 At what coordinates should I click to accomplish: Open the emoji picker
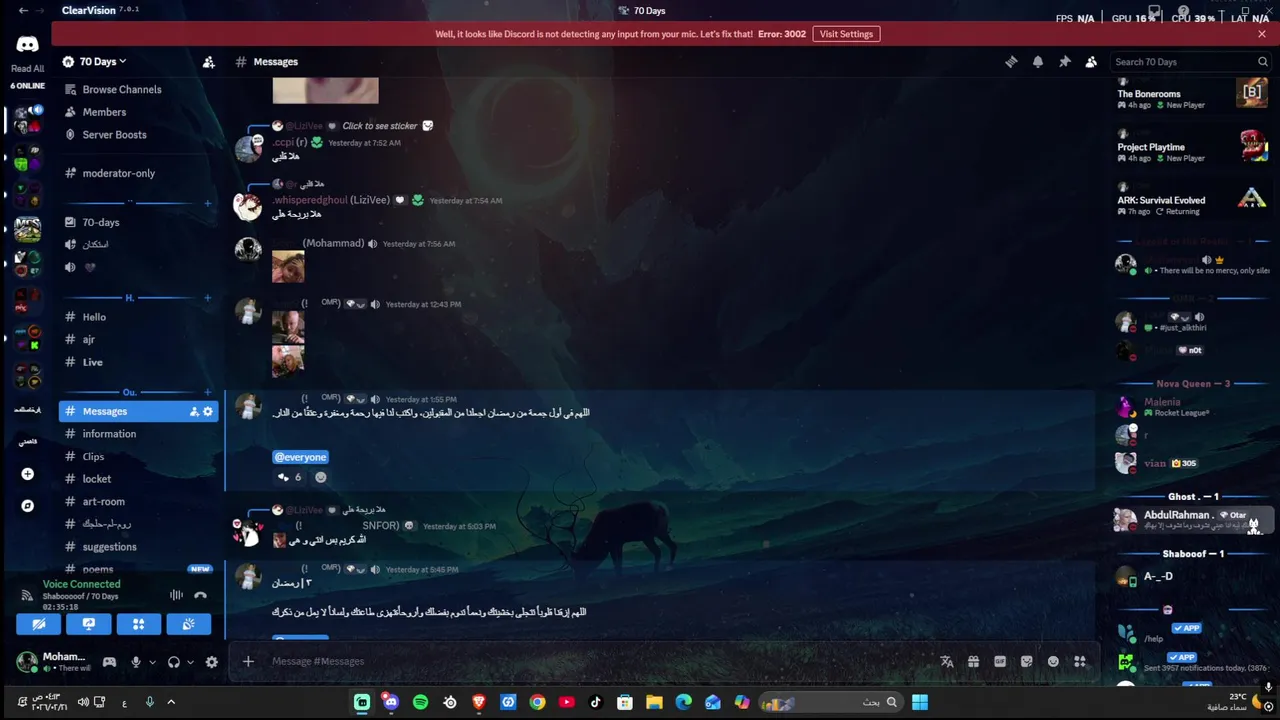click(1053, 661)
